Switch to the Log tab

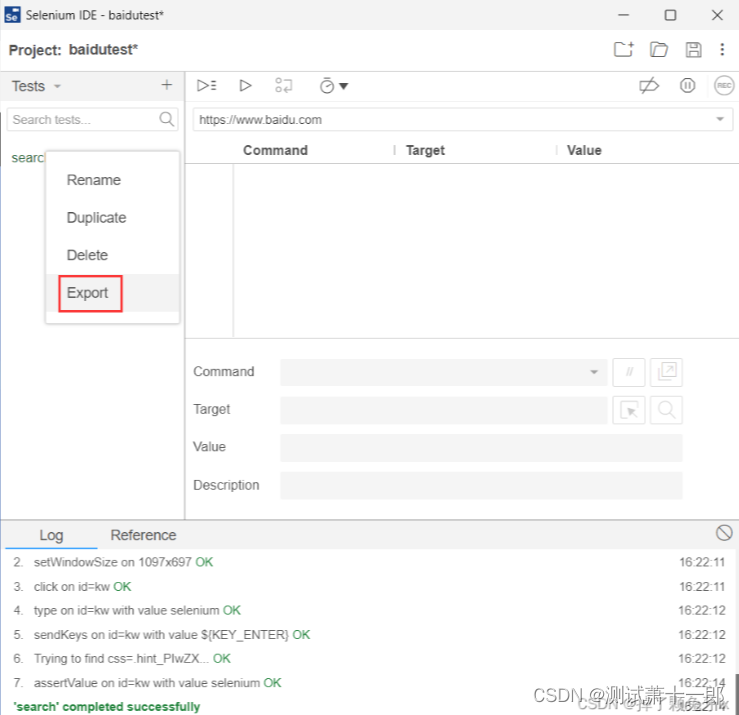click(x=51, y=535)
